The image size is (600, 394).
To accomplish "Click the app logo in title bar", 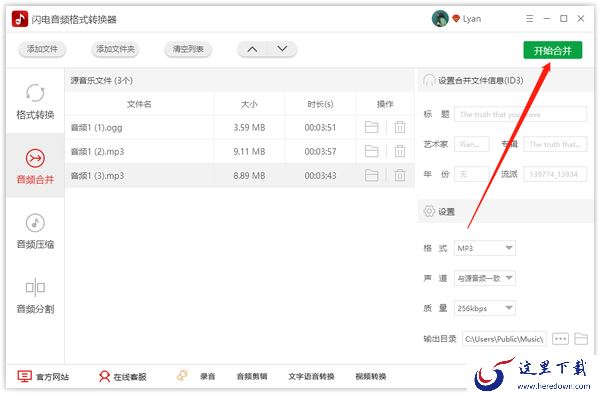I will (20, 19).
